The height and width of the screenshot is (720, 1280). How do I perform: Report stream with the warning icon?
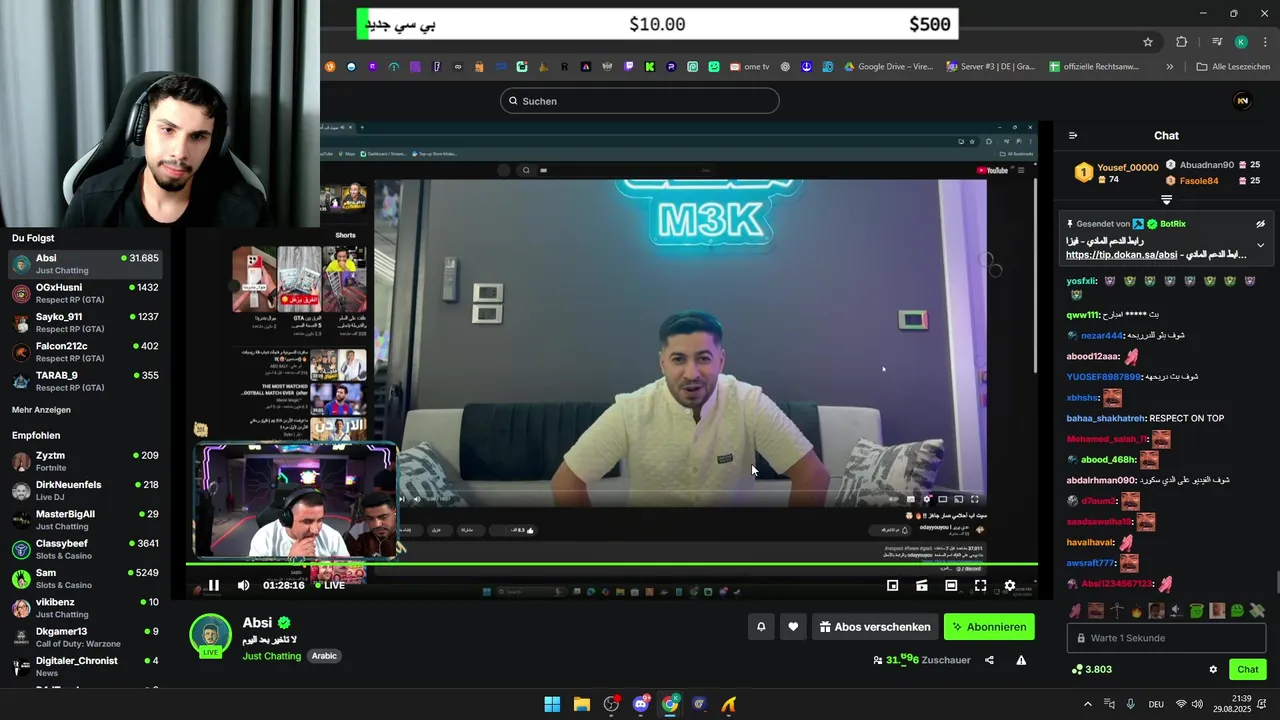(x=1021, y=660)
